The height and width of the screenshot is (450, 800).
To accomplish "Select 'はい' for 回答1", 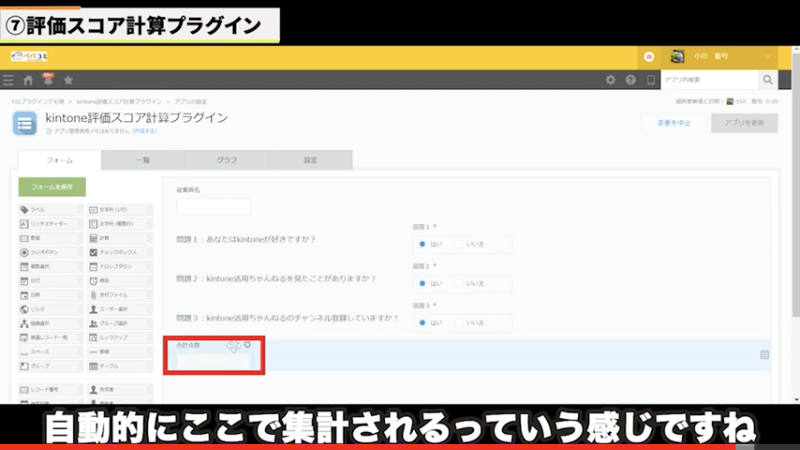I will [x=422, y=243].
